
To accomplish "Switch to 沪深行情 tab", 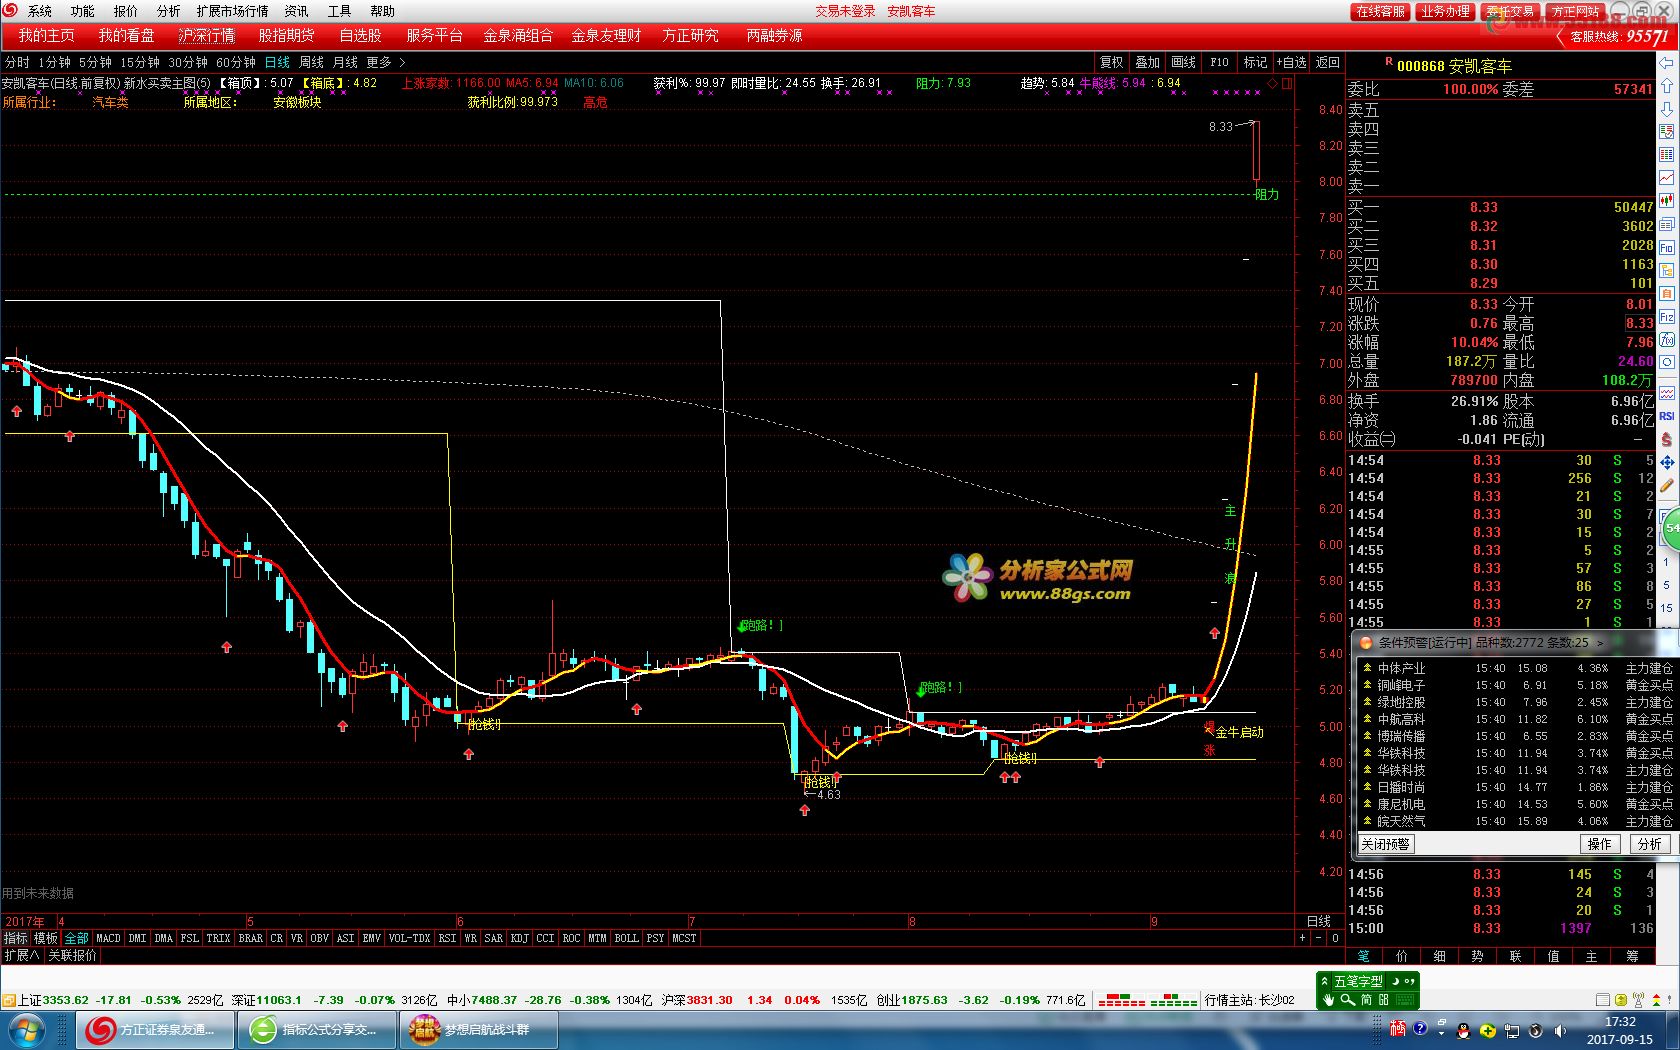I will pyautogui.click(x=206, y=35).
